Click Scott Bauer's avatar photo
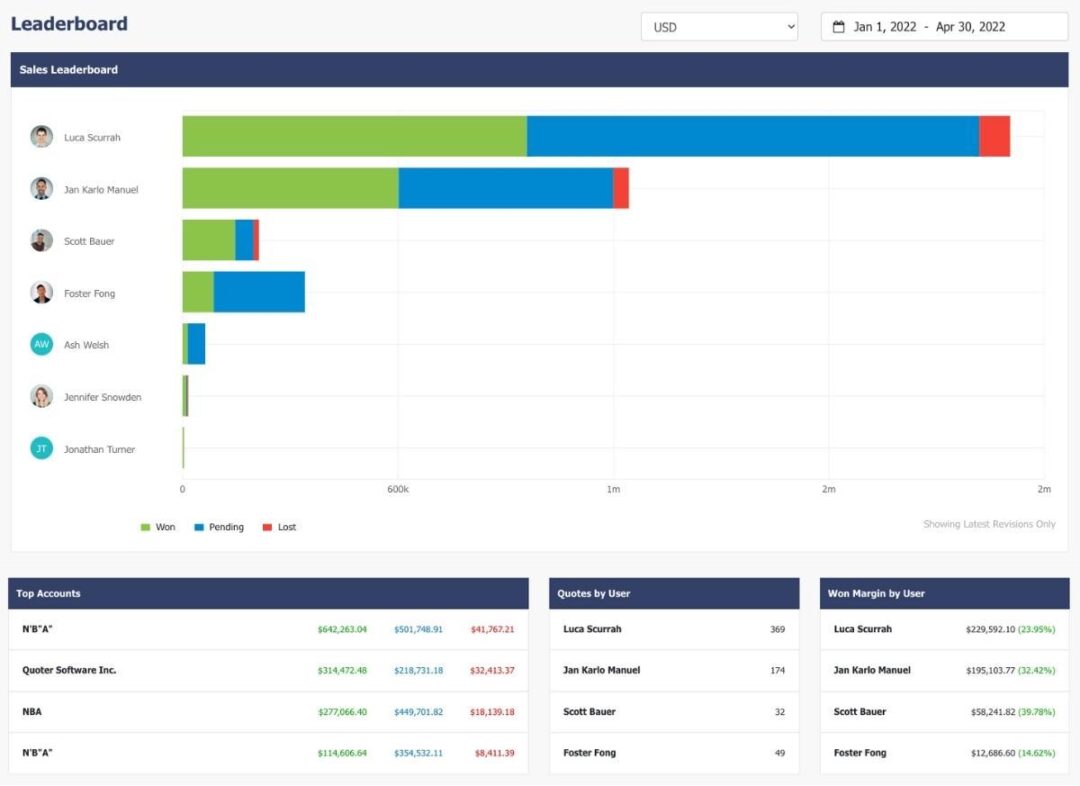 click(x=41, y=240)
